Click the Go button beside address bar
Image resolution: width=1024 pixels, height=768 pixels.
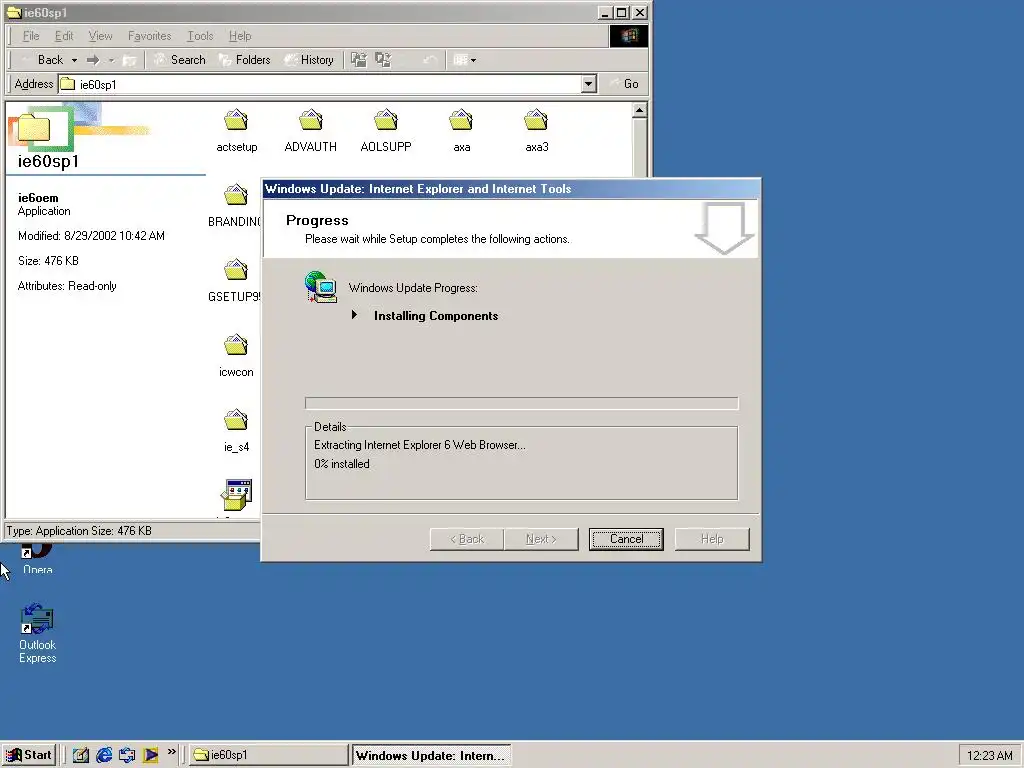point(624,84)
